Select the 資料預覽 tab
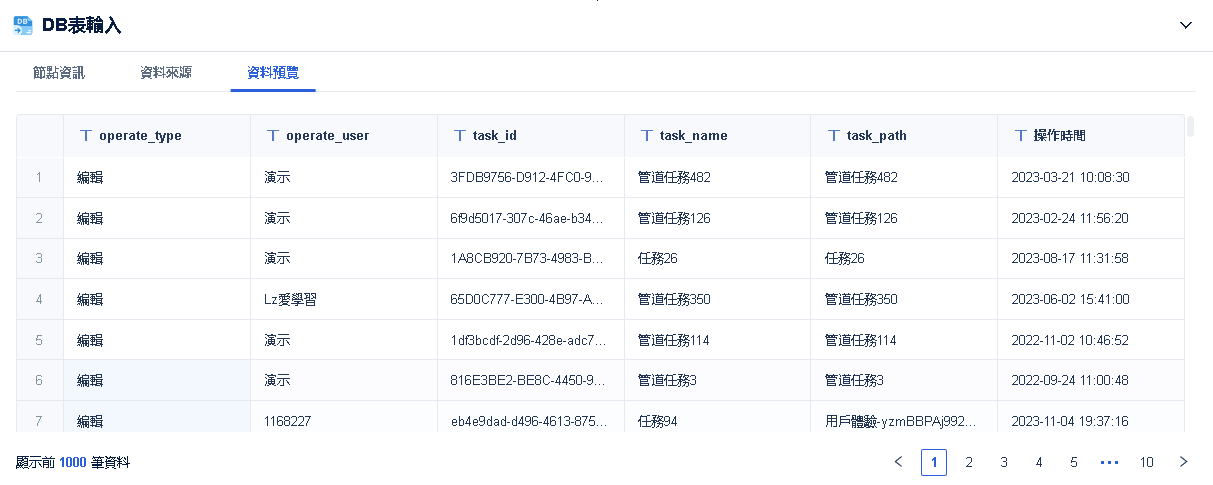This screenshot has width=1213, height=485. click(273, 72)
